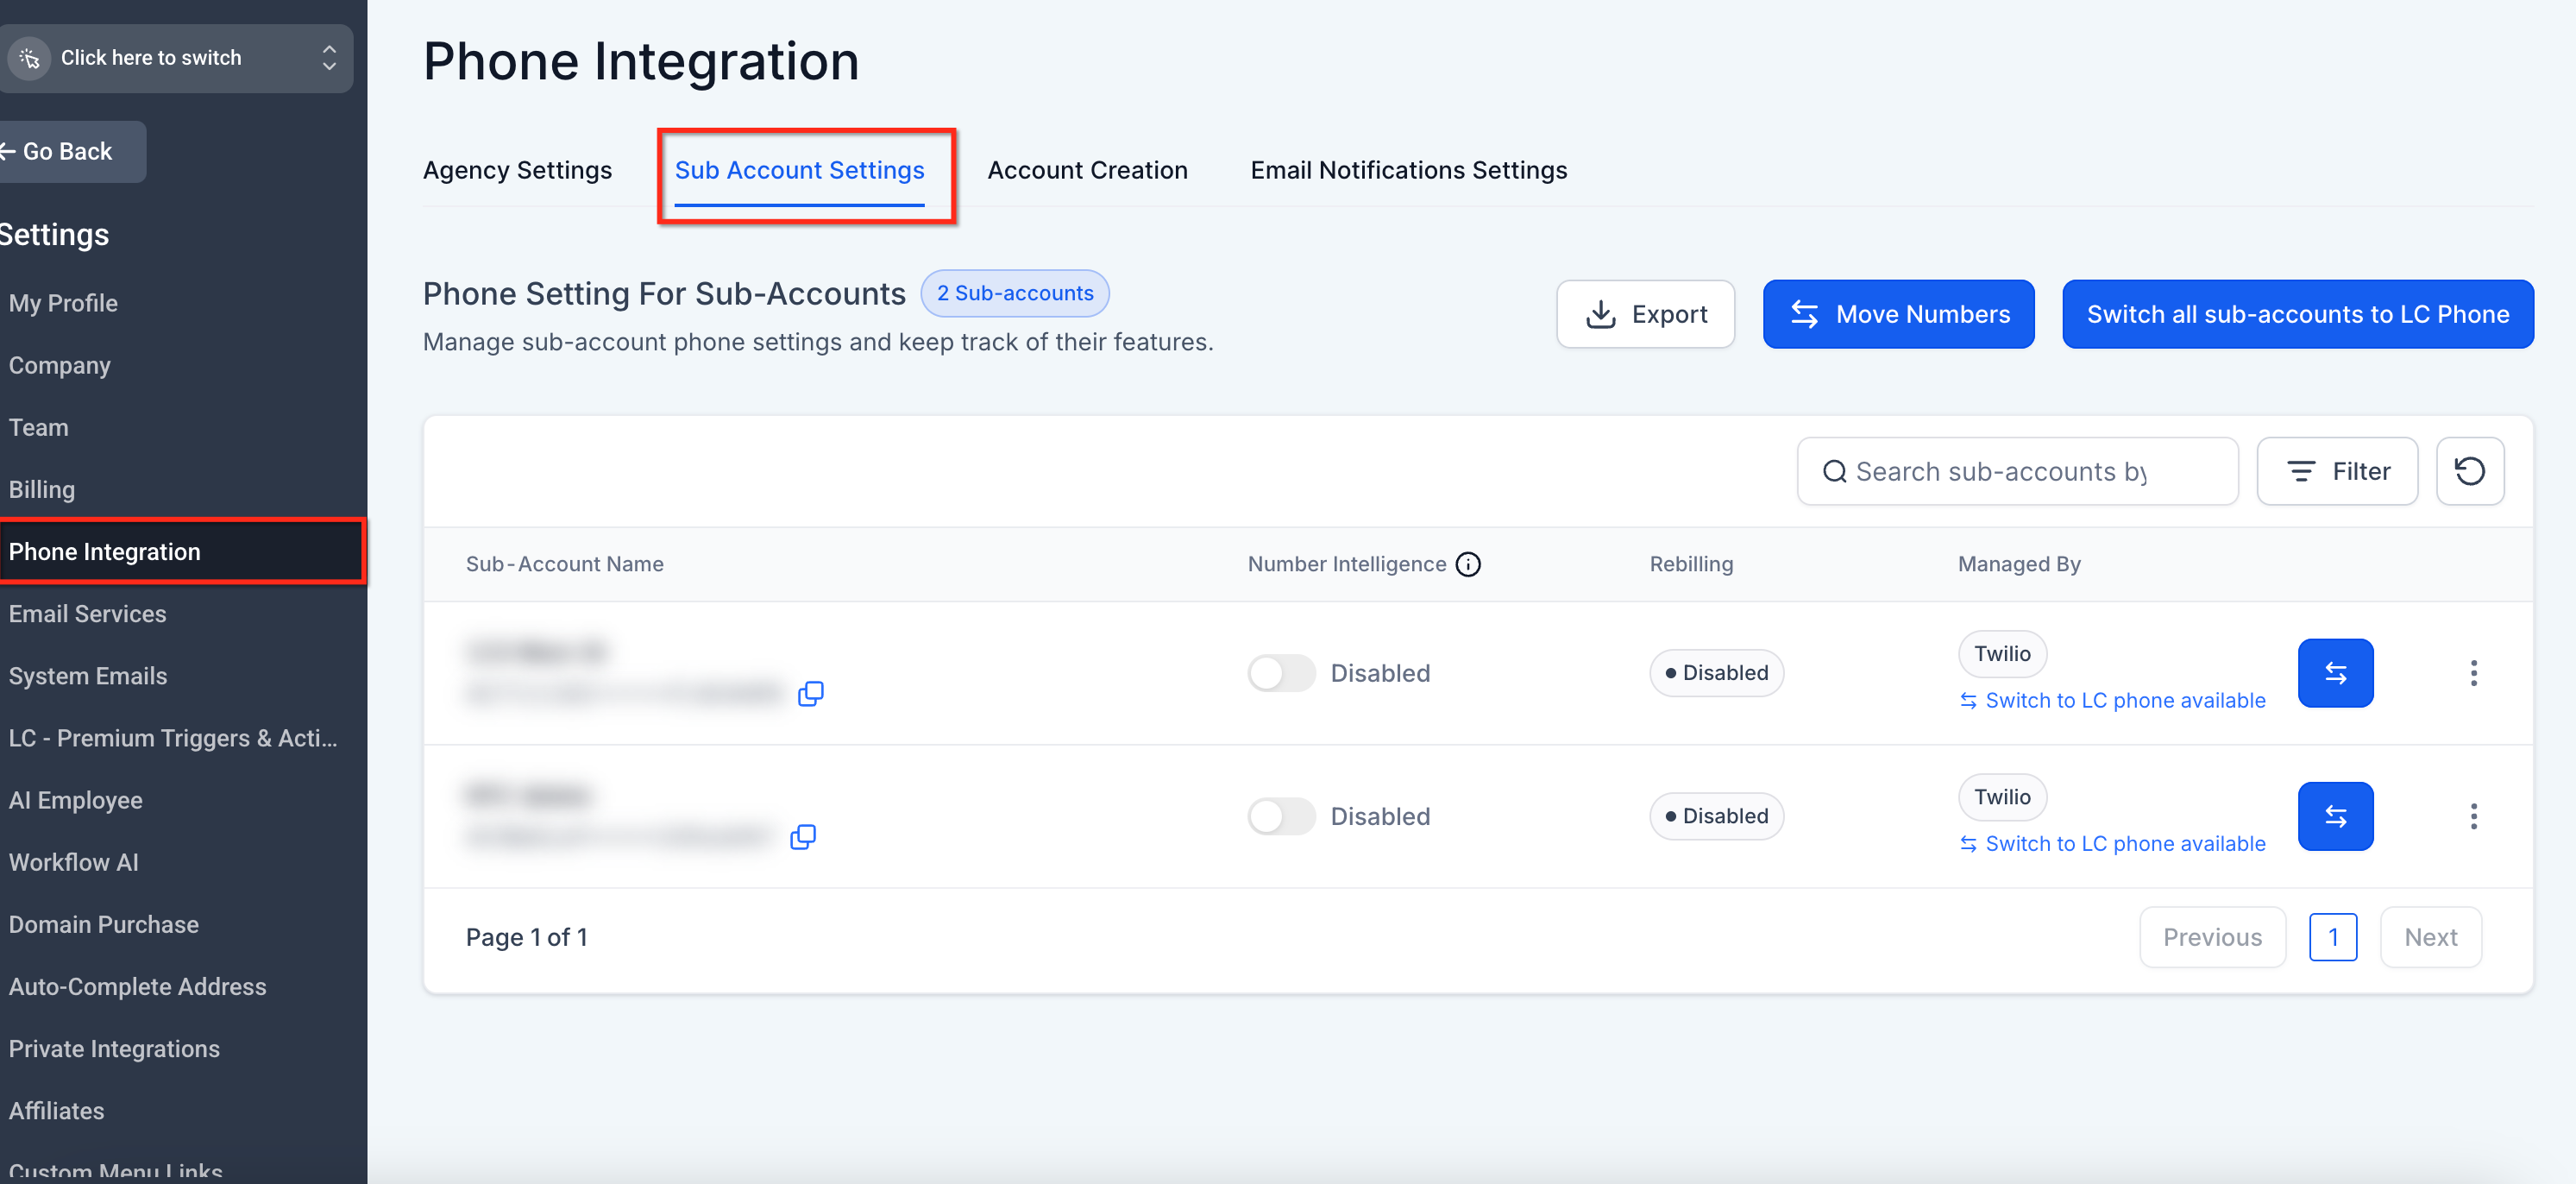2576x1184 pixels.
Task: Click the Move Numbers button
Action: point(1897,314)
